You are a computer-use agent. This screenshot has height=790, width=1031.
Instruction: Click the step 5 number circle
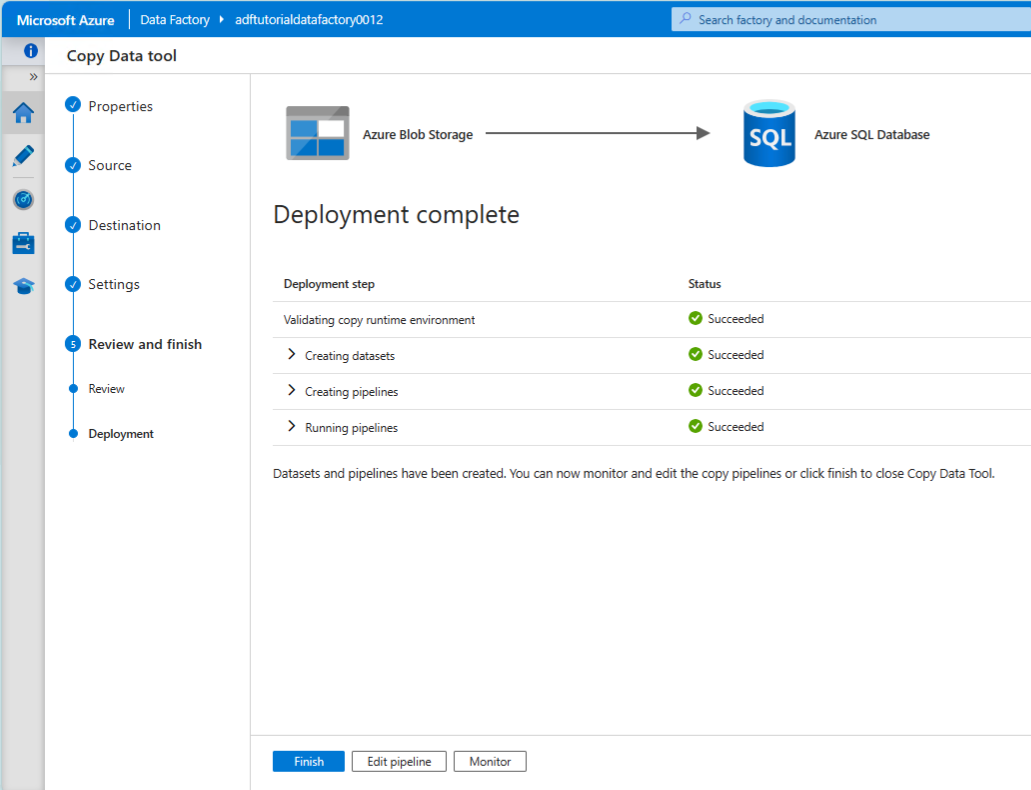[73, 343]
